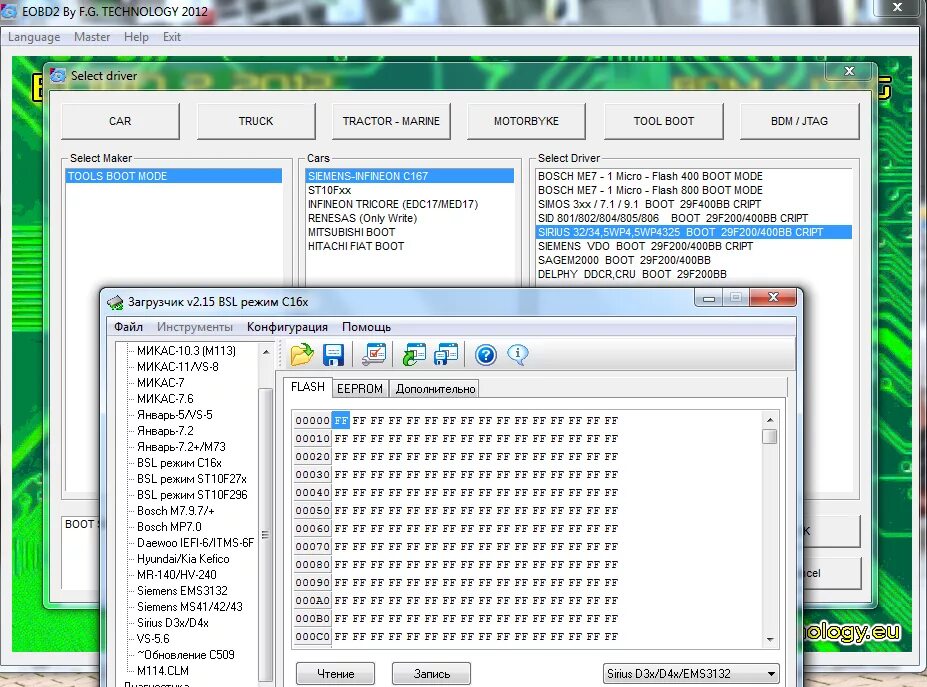The width and height of the screenshot is (927, 687).
Task: Open the Конфигурация menu
Action: coord(287,327)
